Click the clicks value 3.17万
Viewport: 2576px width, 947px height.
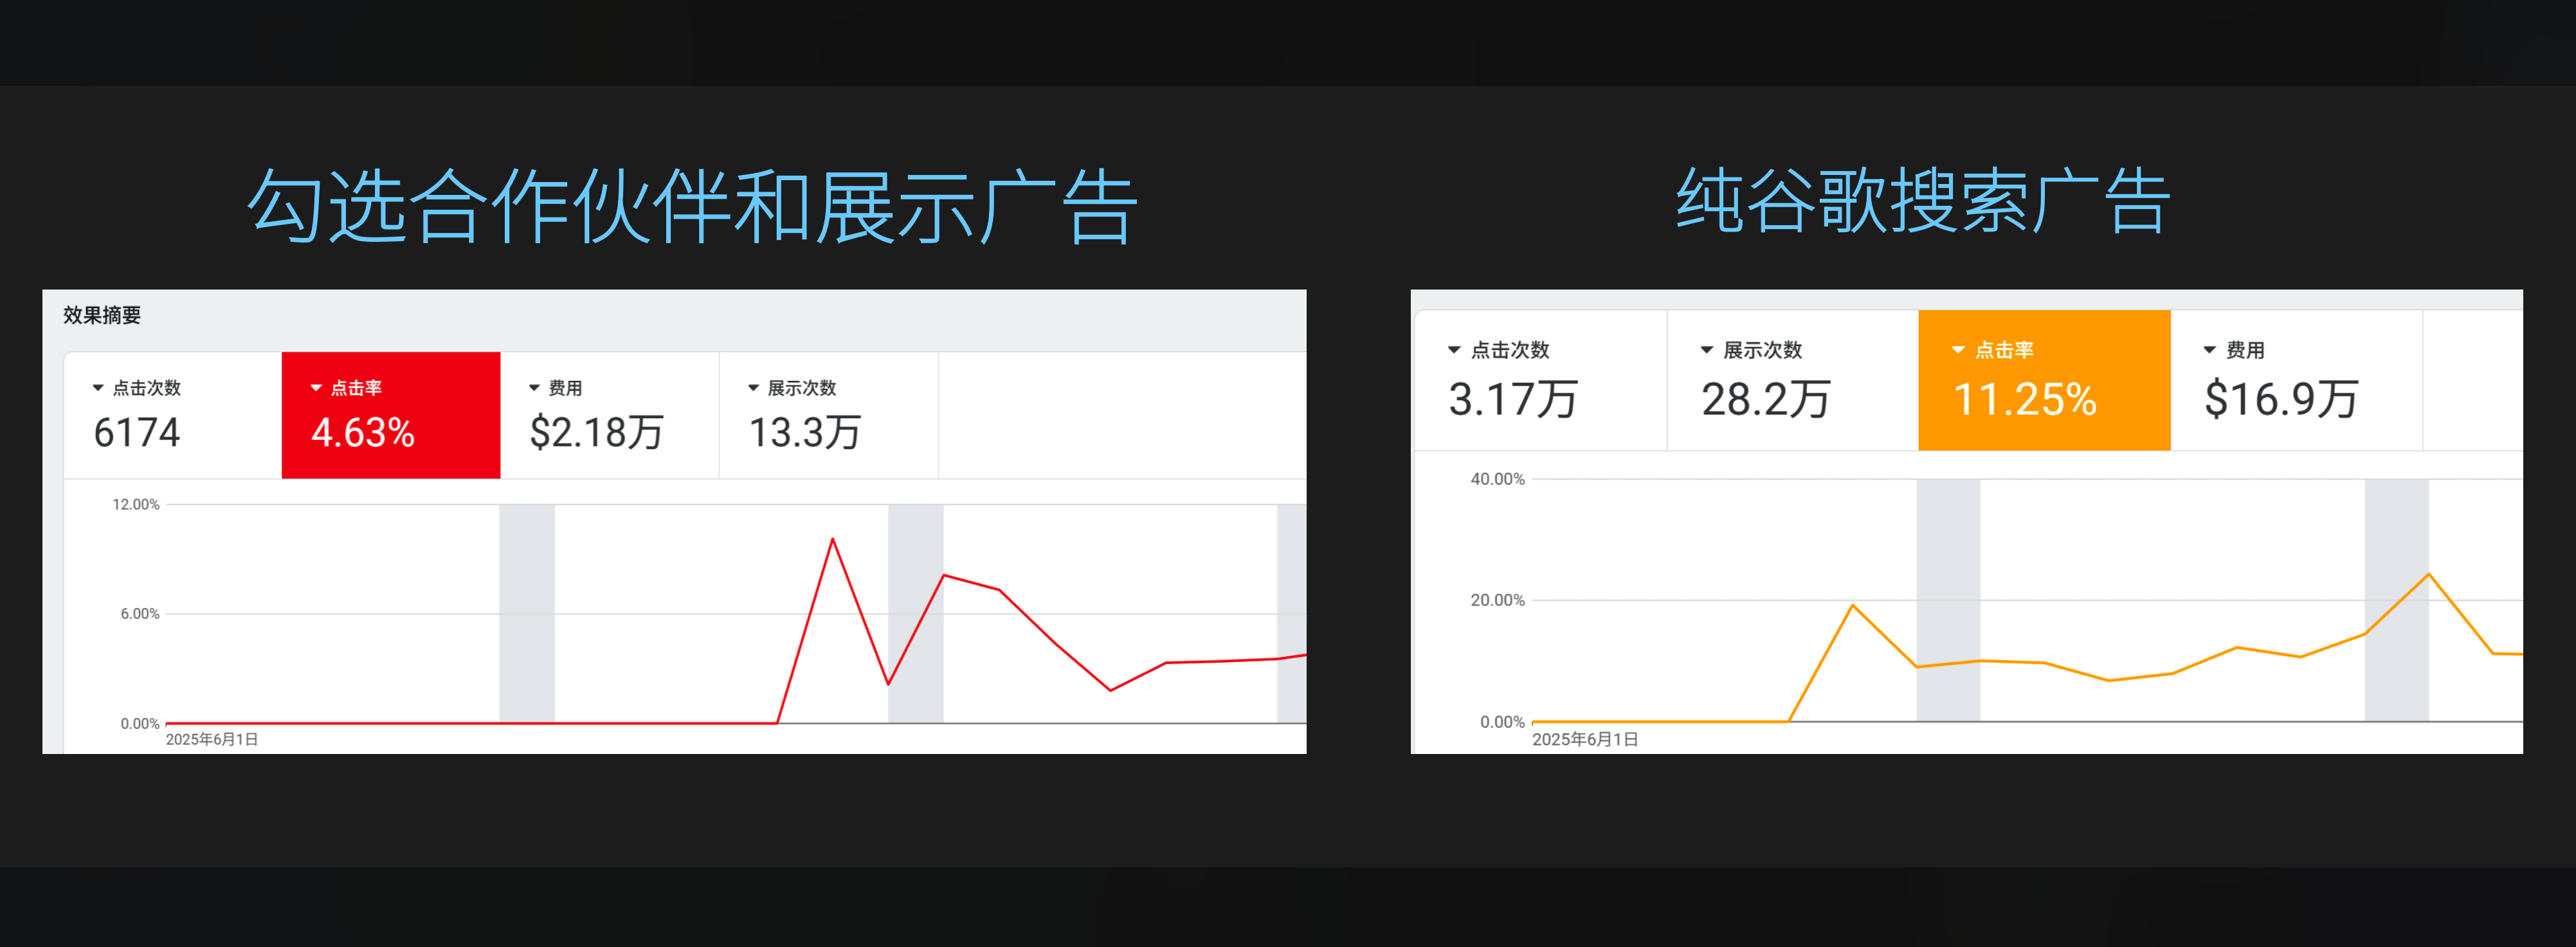tap(1513, 399)
